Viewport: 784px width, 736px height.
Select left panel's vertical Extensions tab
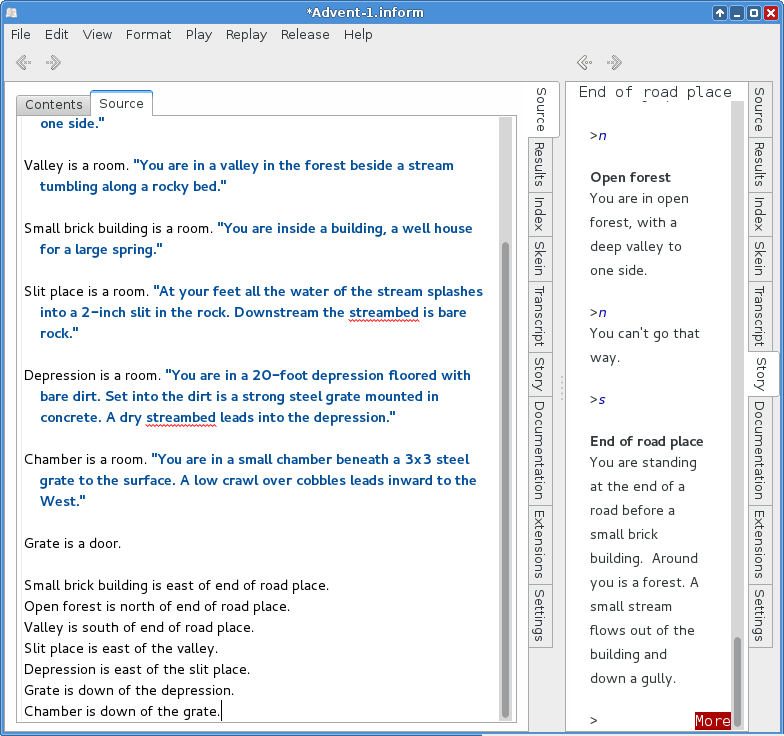point(540,544)
